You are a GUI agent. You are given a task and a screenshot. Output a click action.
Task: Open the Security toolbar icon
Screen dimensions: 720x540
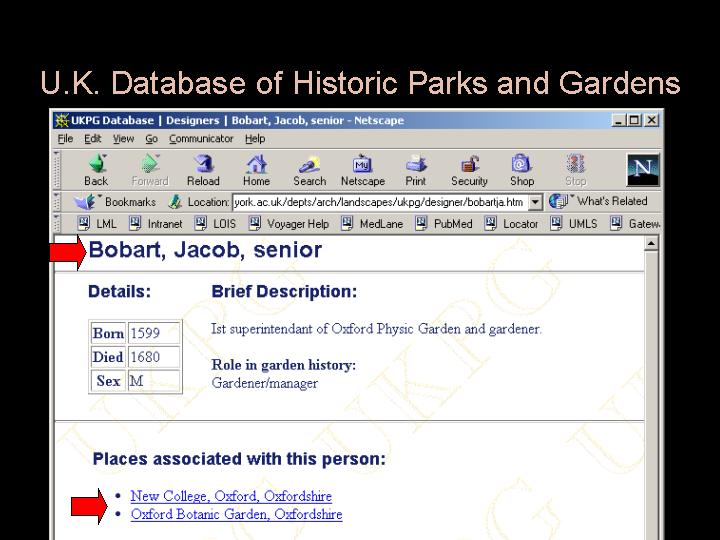click(x=469, y=169)
